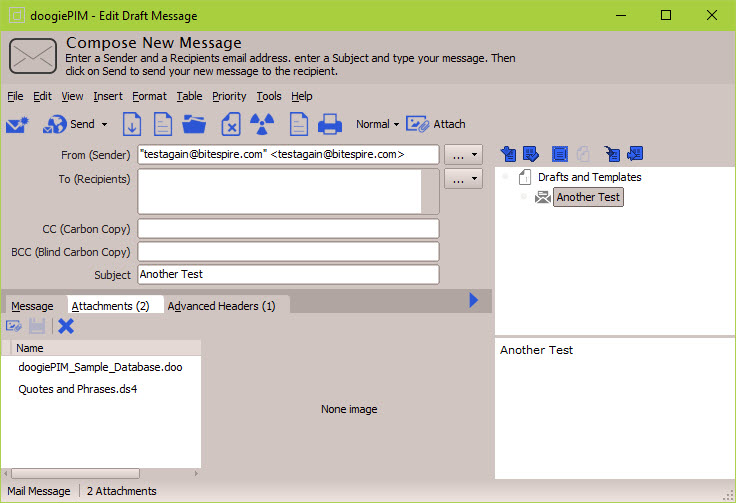Open the File menu
736x503 pixels.
point(15,96)
